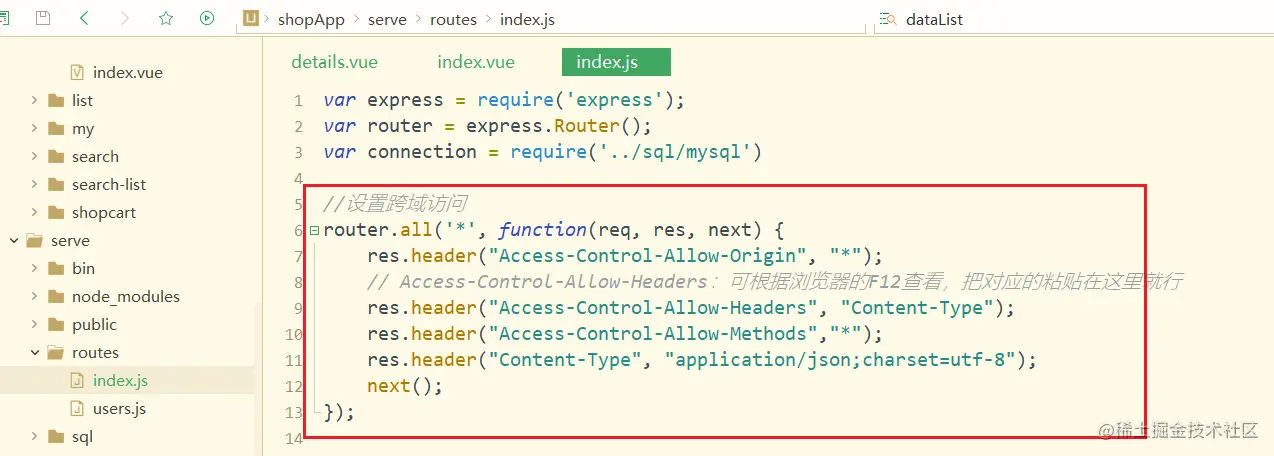Open users.js in the file tree

120,408
